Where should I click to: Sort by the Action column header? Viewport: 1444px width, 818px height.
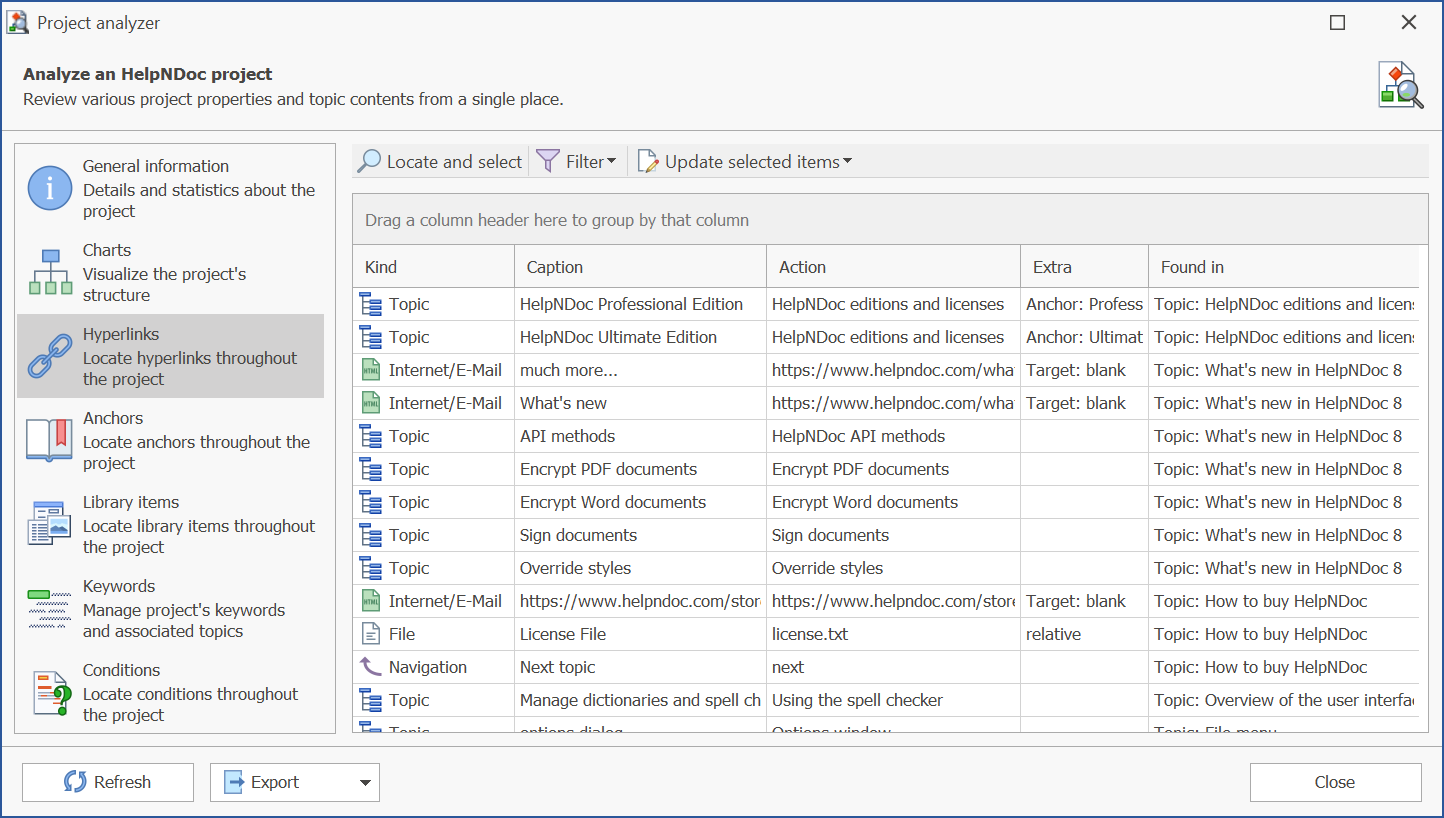pos(893,267)
